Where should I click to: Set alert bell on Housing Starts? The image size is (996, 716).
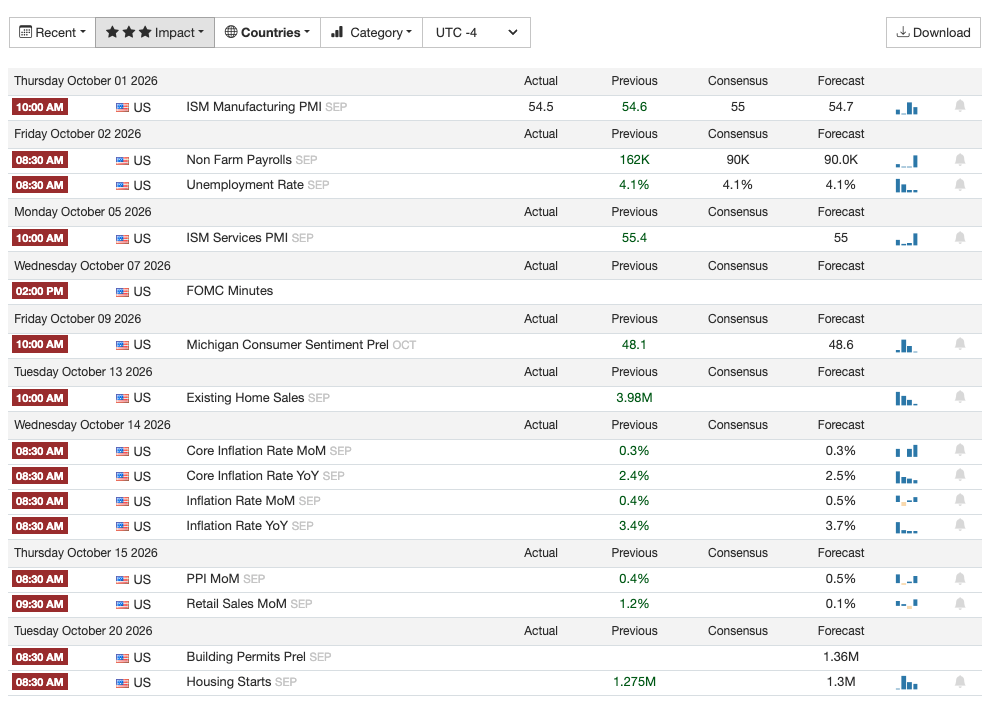[x=960, y=682]
